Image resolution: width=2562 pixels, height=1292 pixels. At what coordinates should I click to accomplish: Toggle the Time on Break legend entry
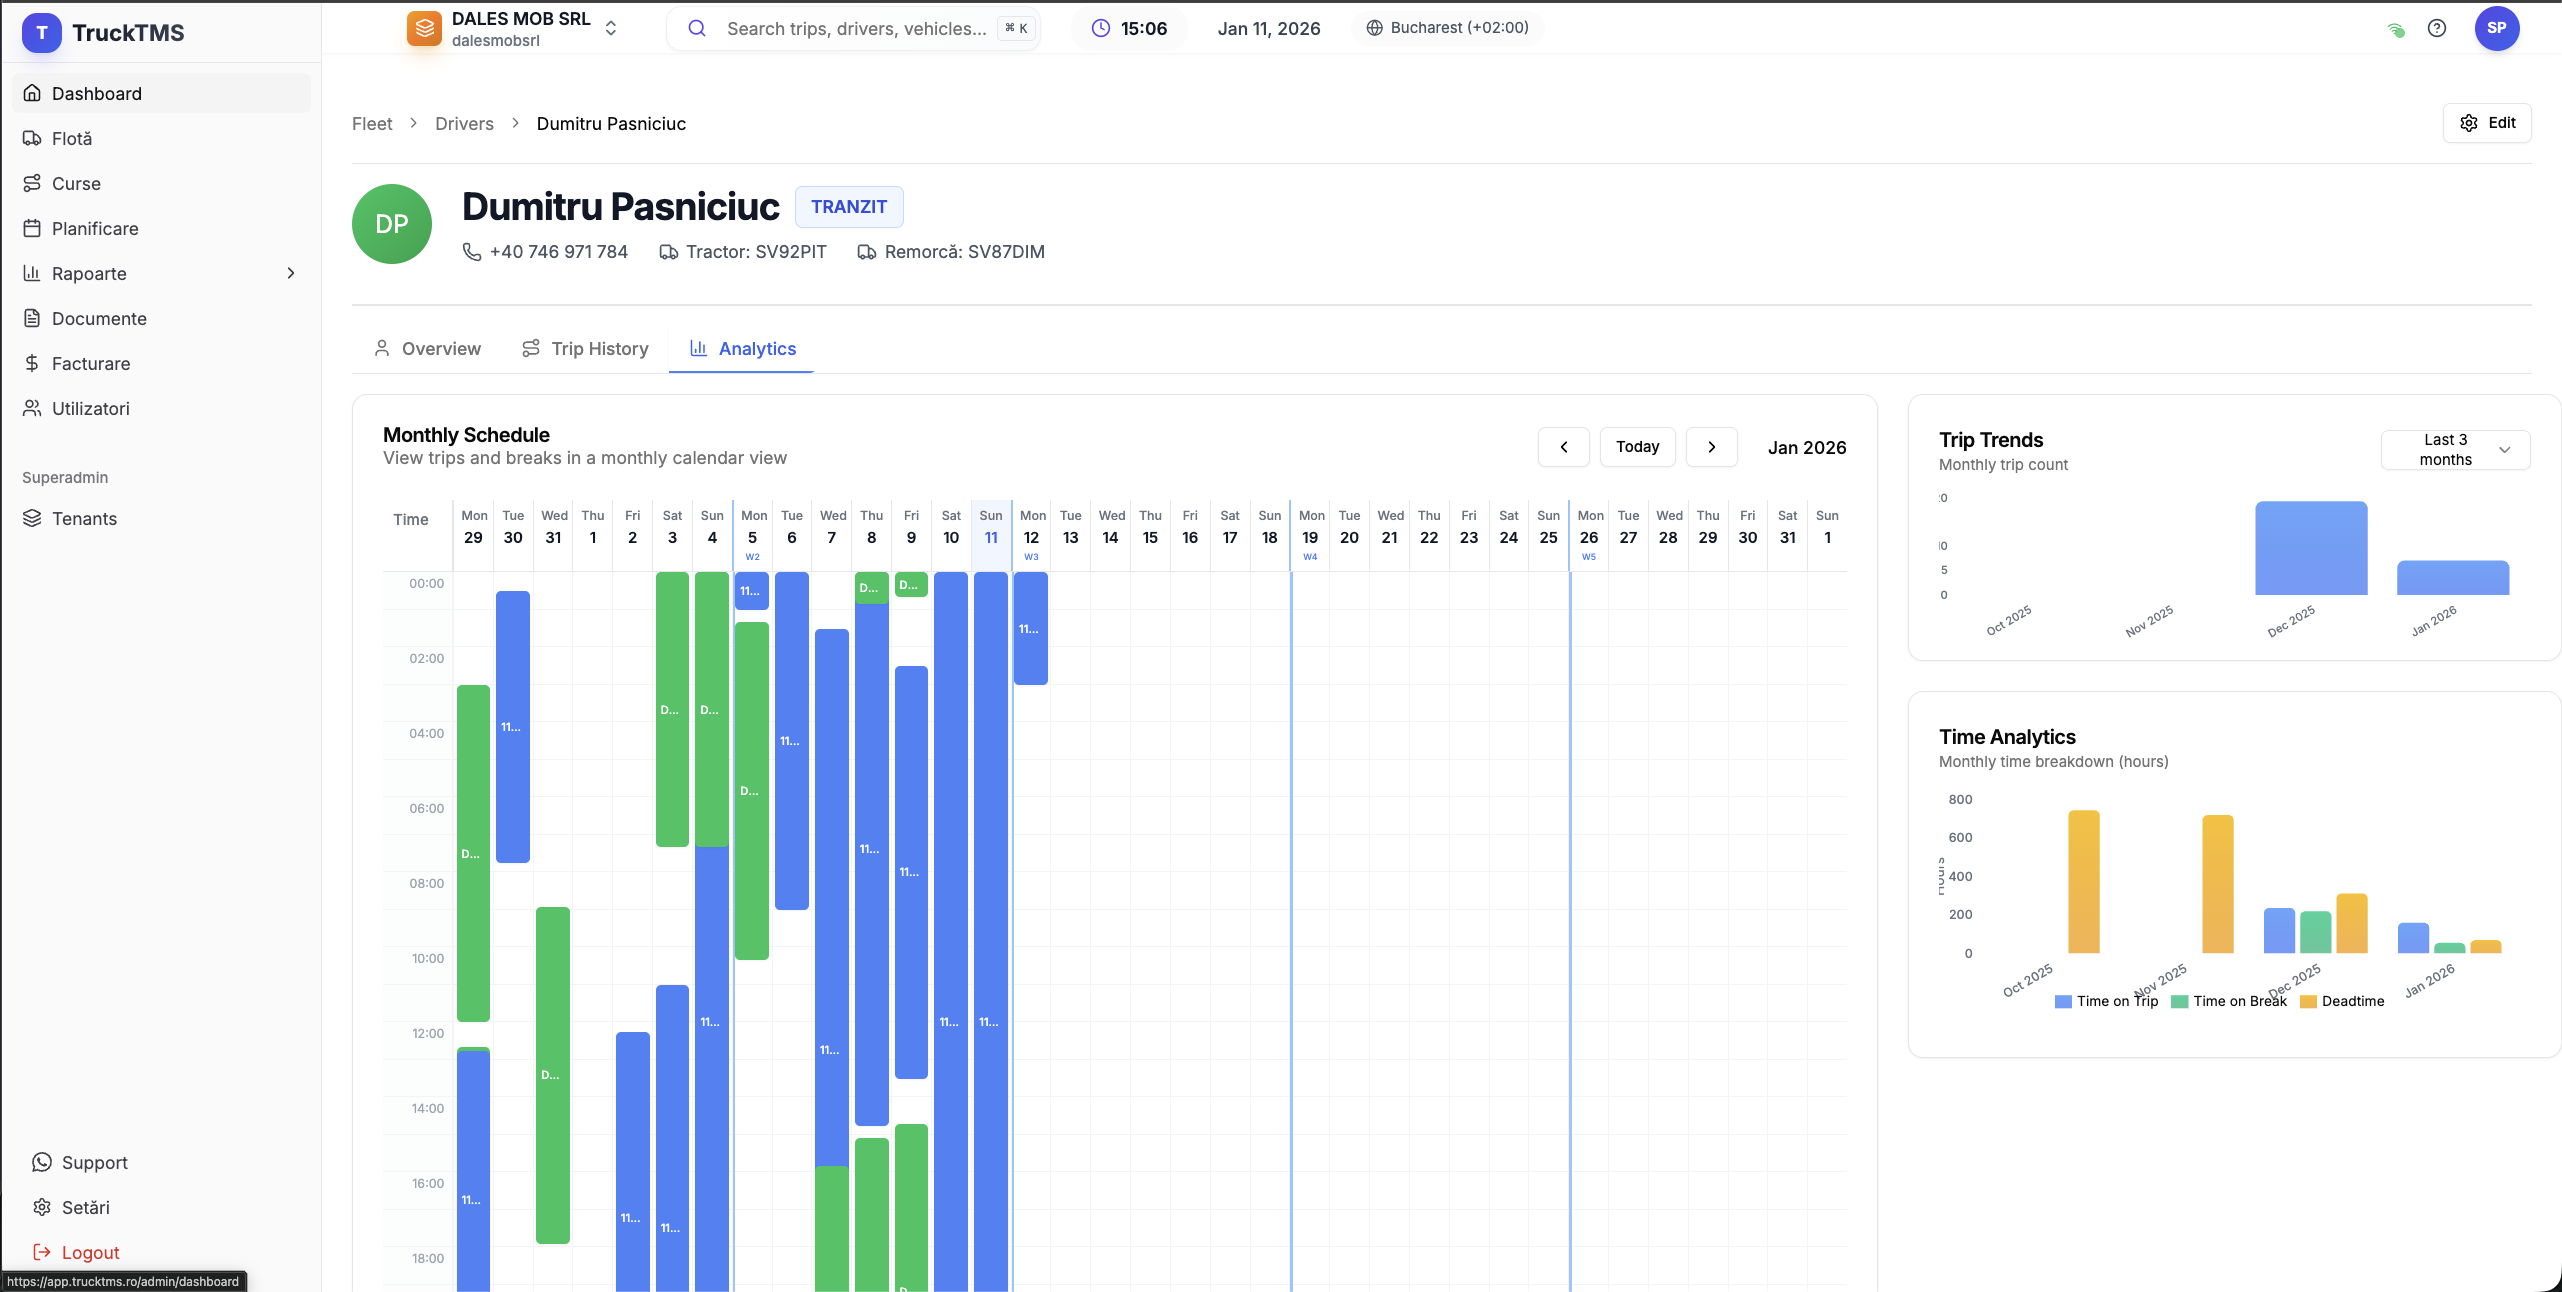2228,1001
